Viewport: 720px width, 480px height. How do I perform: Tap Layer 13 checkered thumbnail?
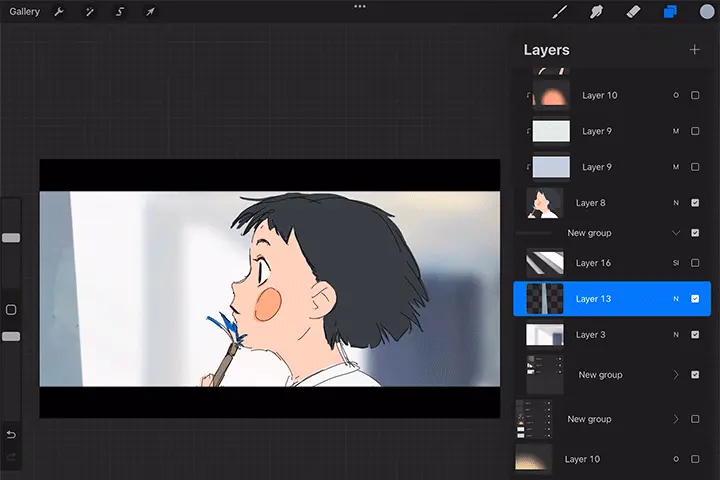(545, 299)
